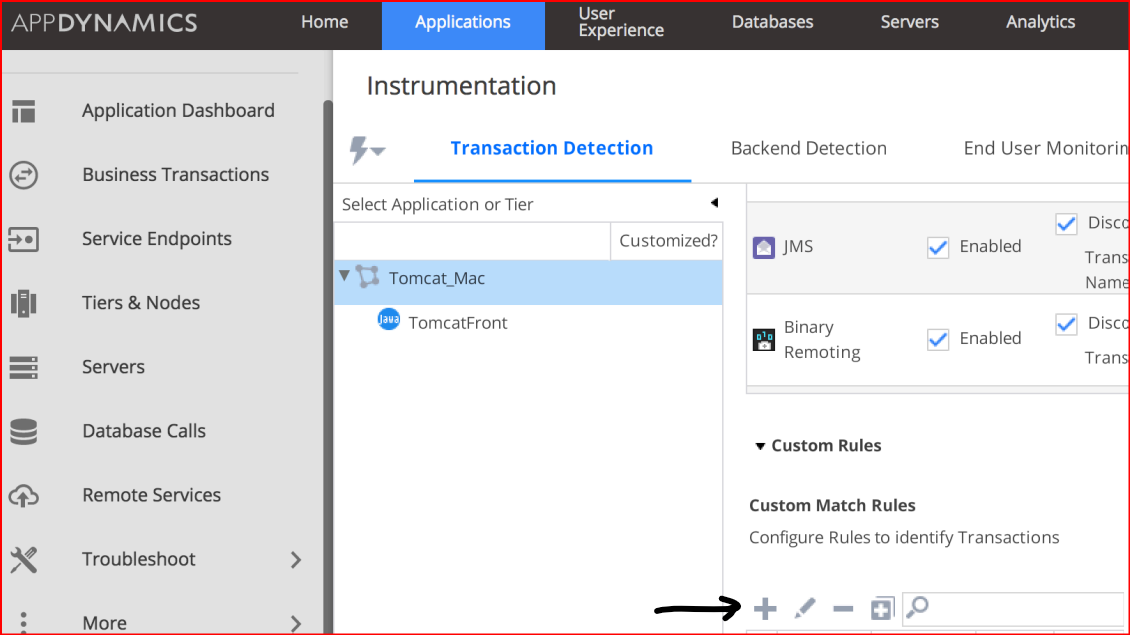
Task: Collapse the Custom Rules section
Action: [760, 446]
